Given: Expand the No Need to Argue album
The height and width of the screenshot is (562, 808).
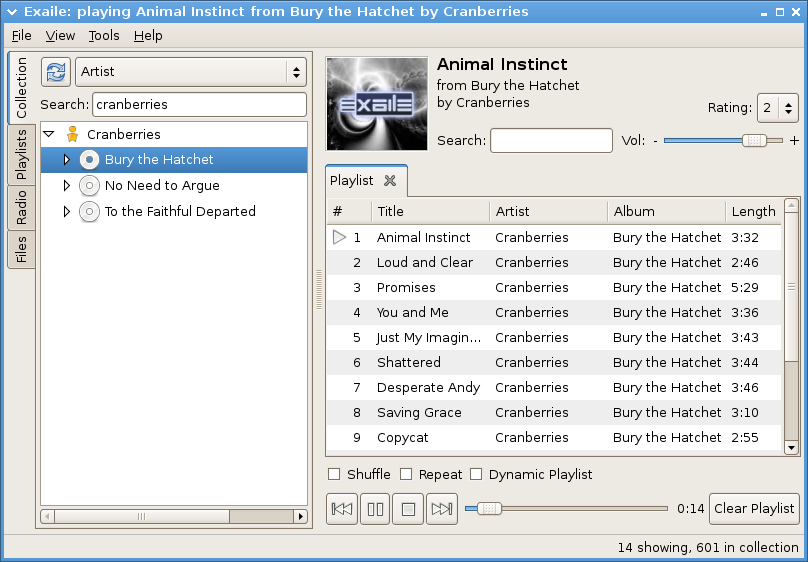Looking at the screenshot, I should [66, 185].
